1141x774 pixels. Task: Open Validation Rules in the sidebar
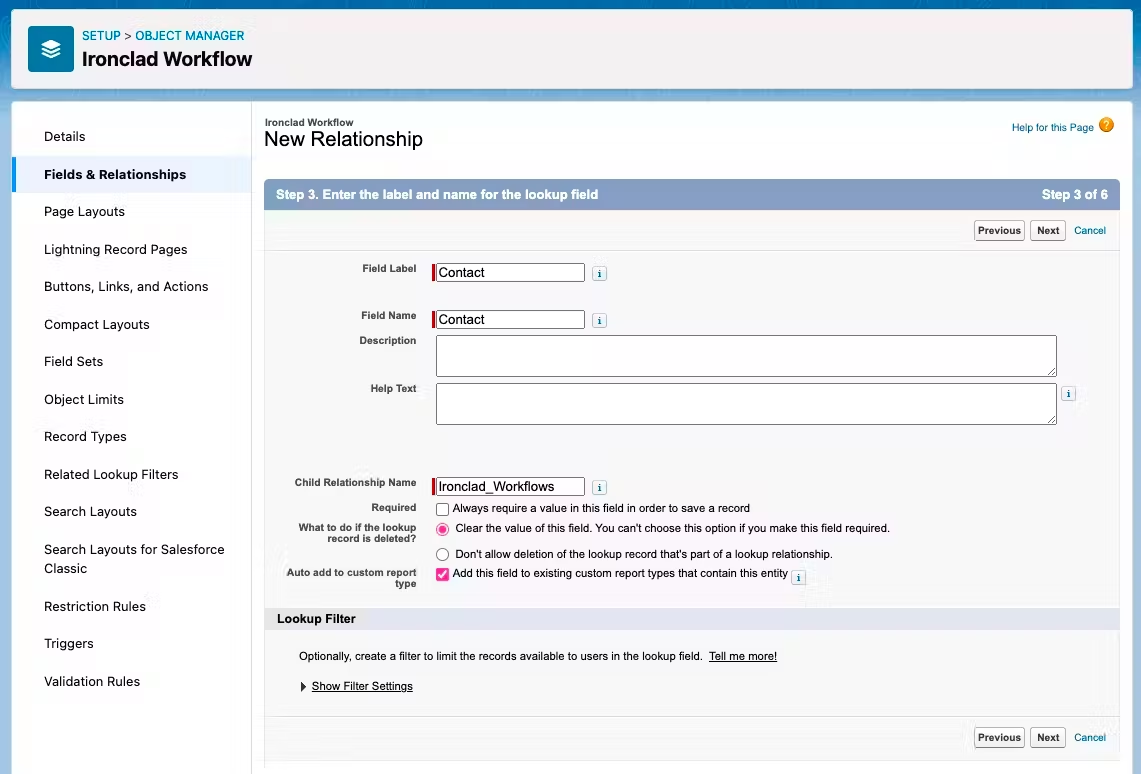[92, 682]
